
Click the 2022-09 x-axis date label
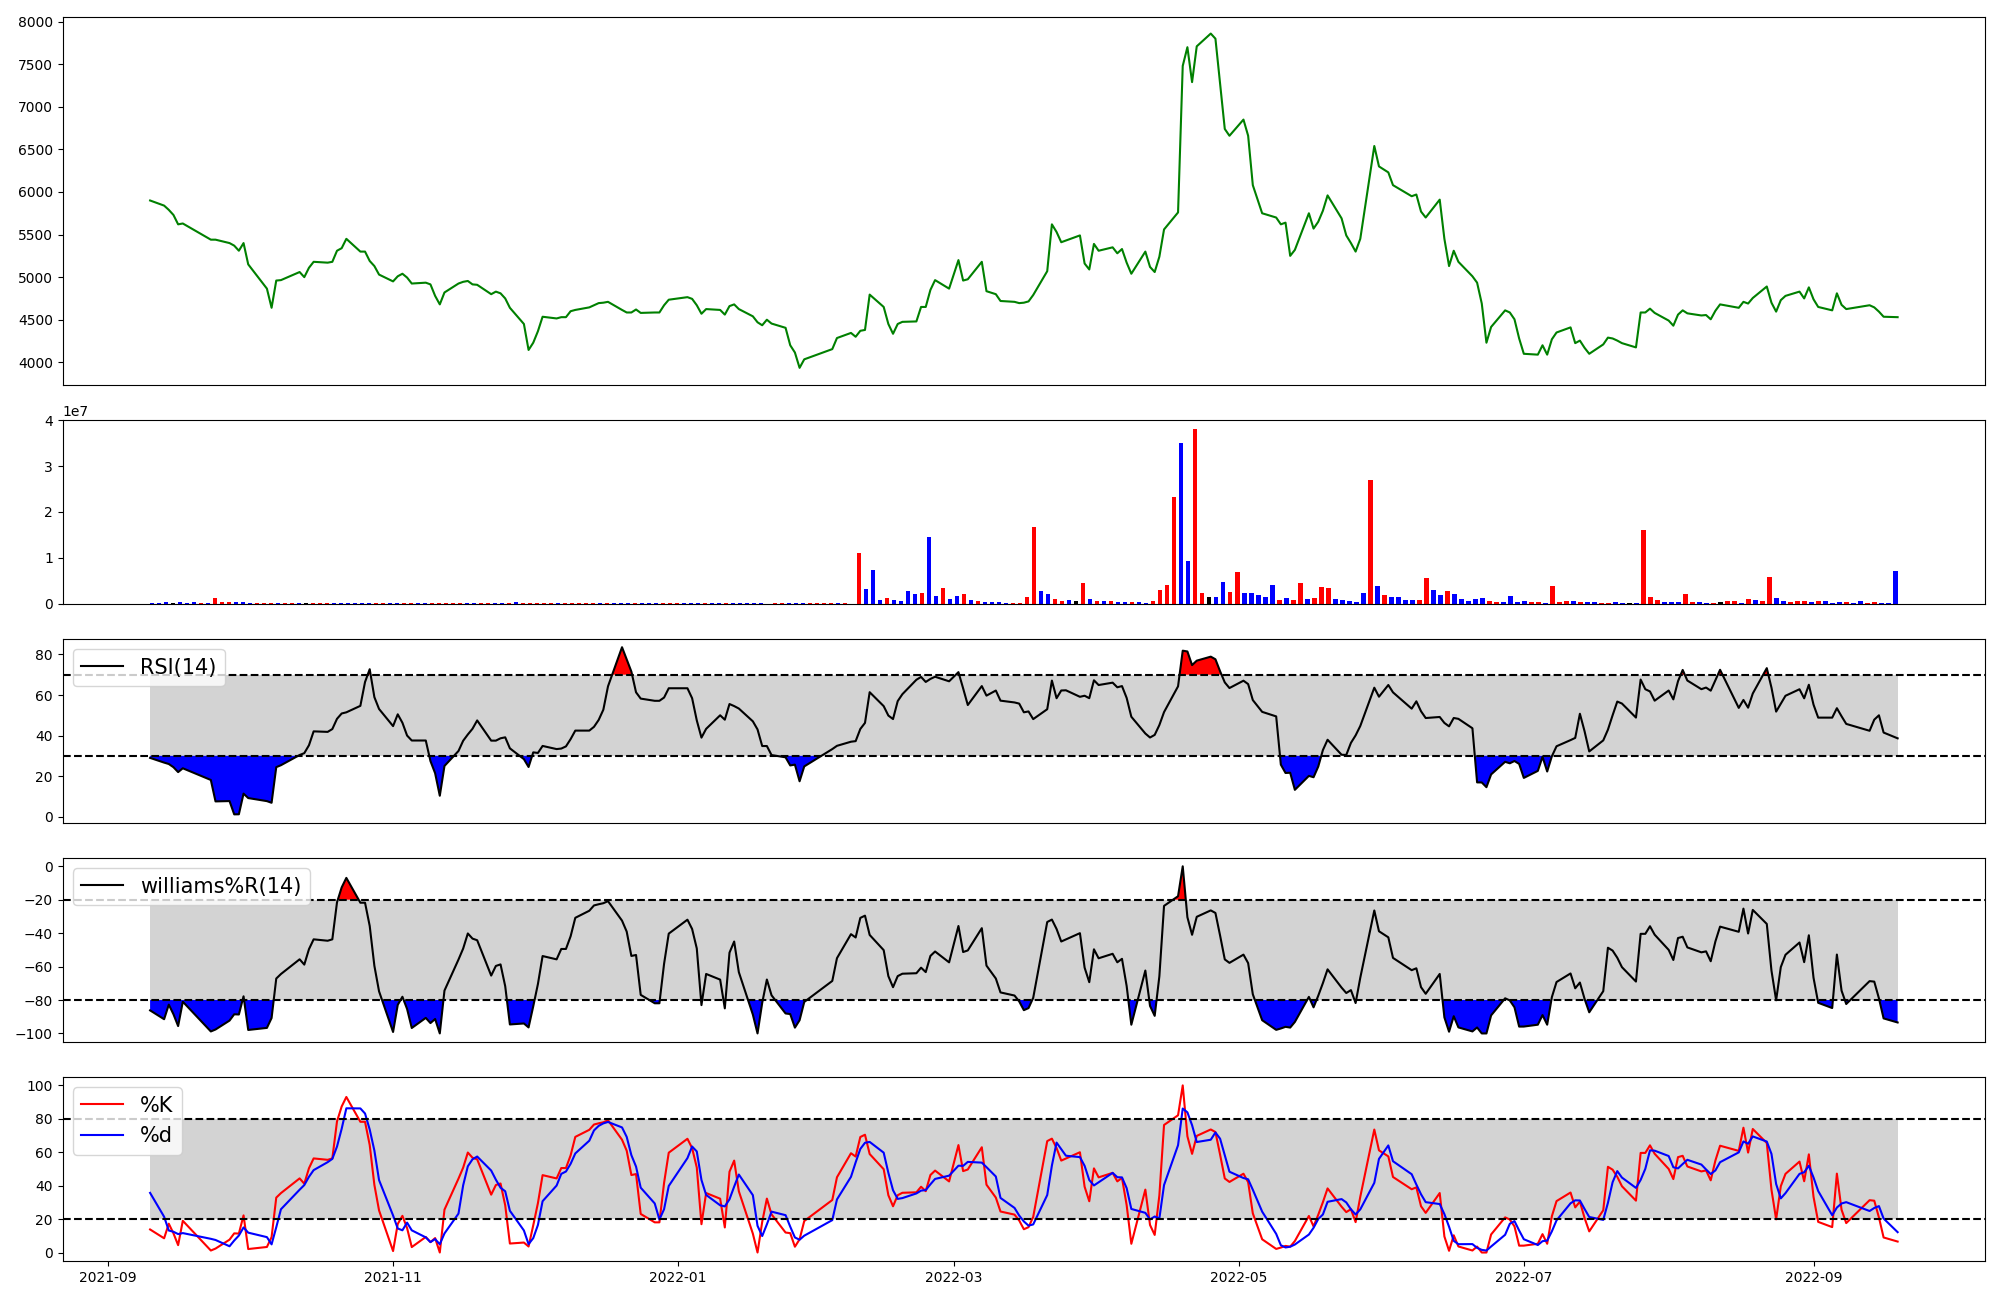pyautogui.click(x=1813, y=1277)
